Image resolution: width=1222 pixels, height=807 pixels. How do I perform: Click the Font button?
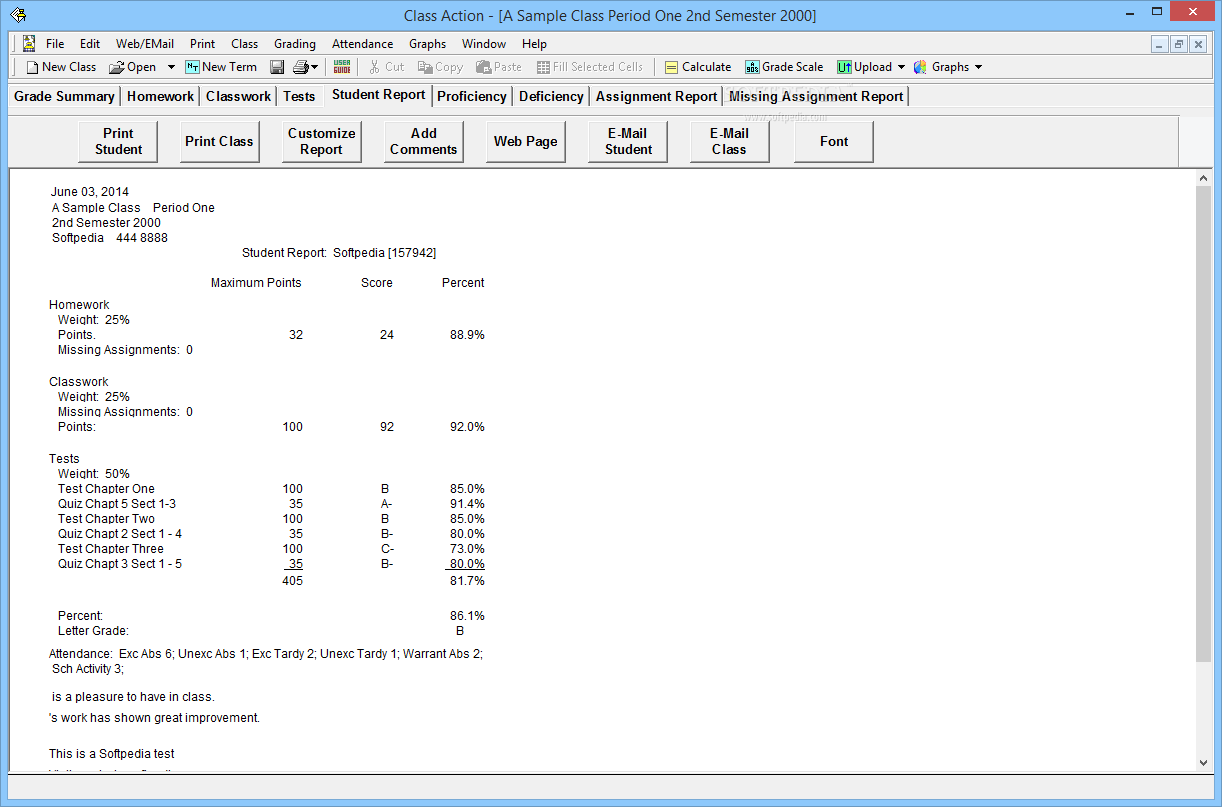[x=834, y=141]
